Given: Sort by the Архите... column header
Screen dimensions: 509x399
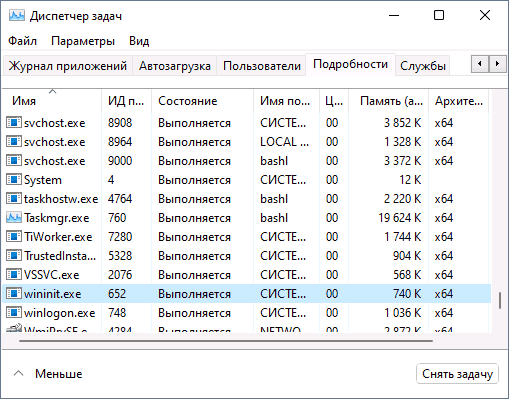Looking at the screenshot, I should tap(459, 101).
